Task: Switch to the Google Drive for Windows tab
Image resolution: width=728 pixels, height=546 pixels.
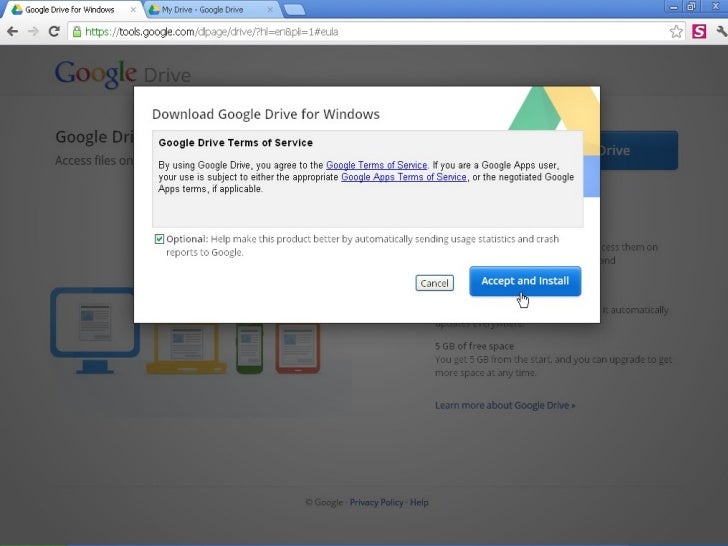Action: tap(70, 9)
